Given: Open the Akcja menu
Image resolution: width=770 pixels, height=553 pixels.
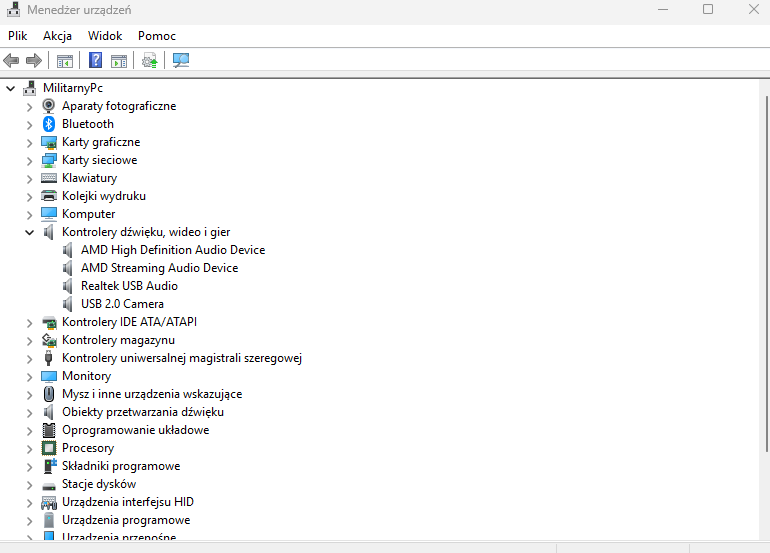Looking at the screenshot, I should (57, 35).
